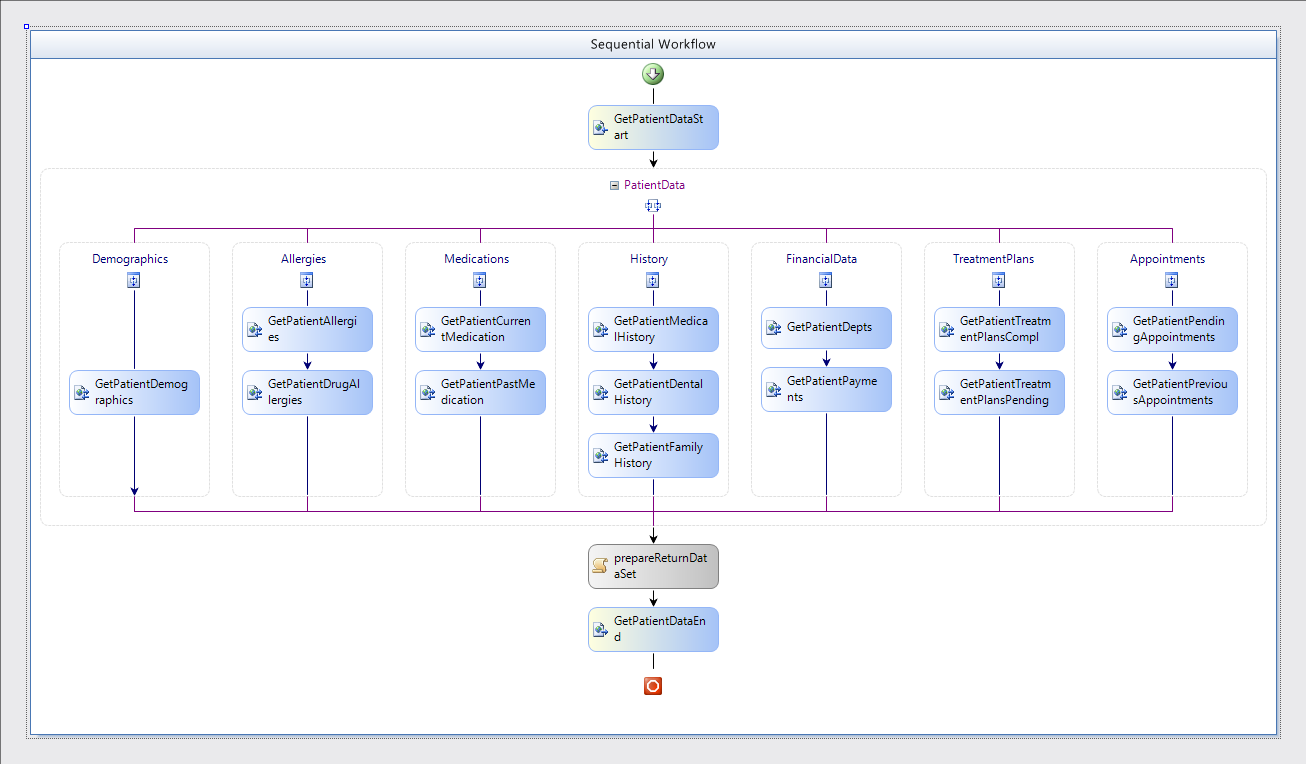Click the History branch title
This screenshot has height=764, width=1306.
click(x=649, y=259)
